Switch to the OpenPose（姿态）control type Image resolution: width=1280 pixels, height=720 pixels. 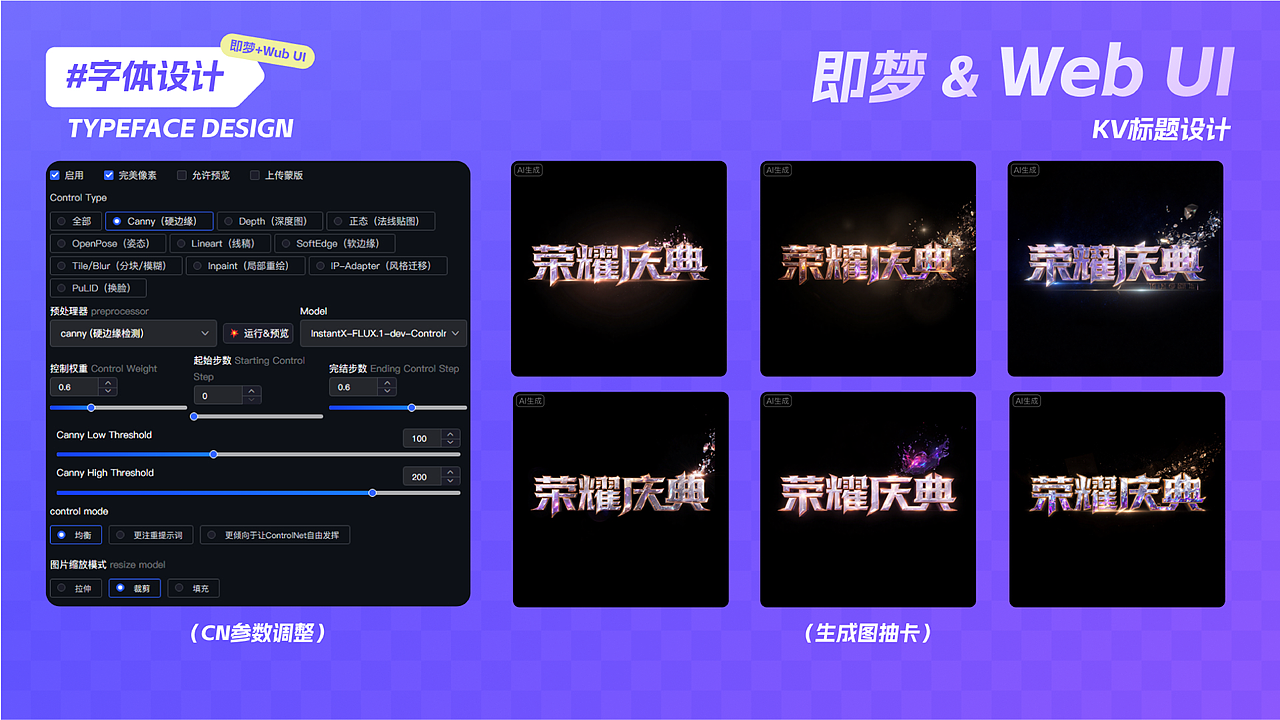[x=108, y=243]
